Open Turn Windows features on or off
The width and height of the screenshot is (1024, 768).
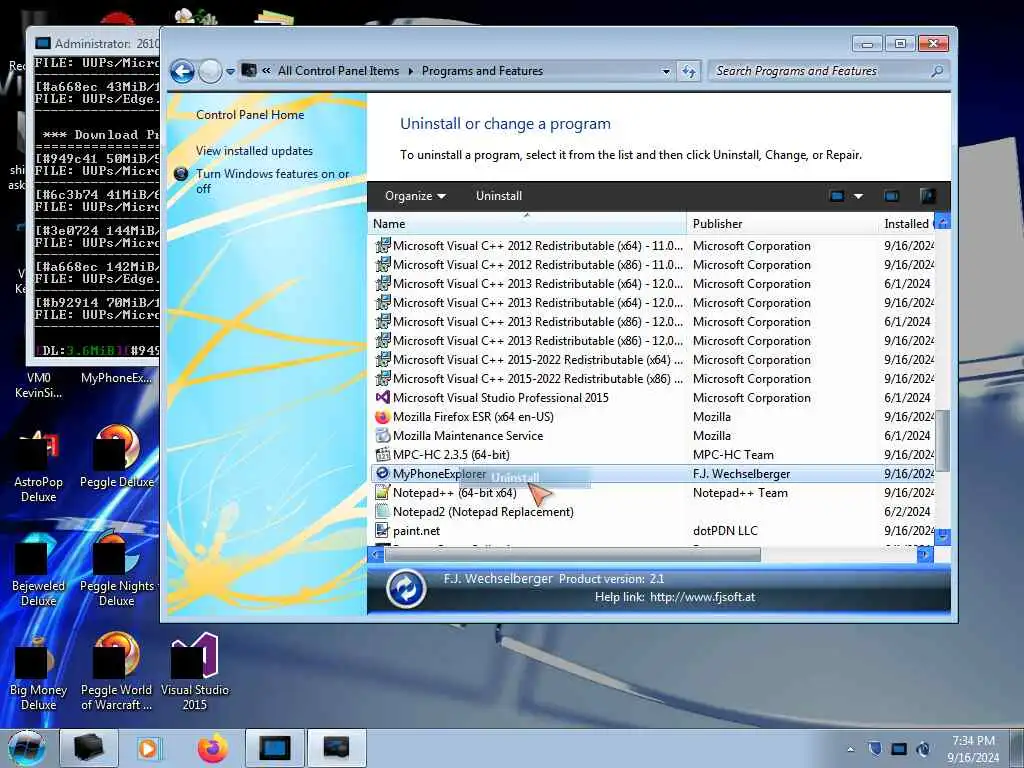coord(272,181)
